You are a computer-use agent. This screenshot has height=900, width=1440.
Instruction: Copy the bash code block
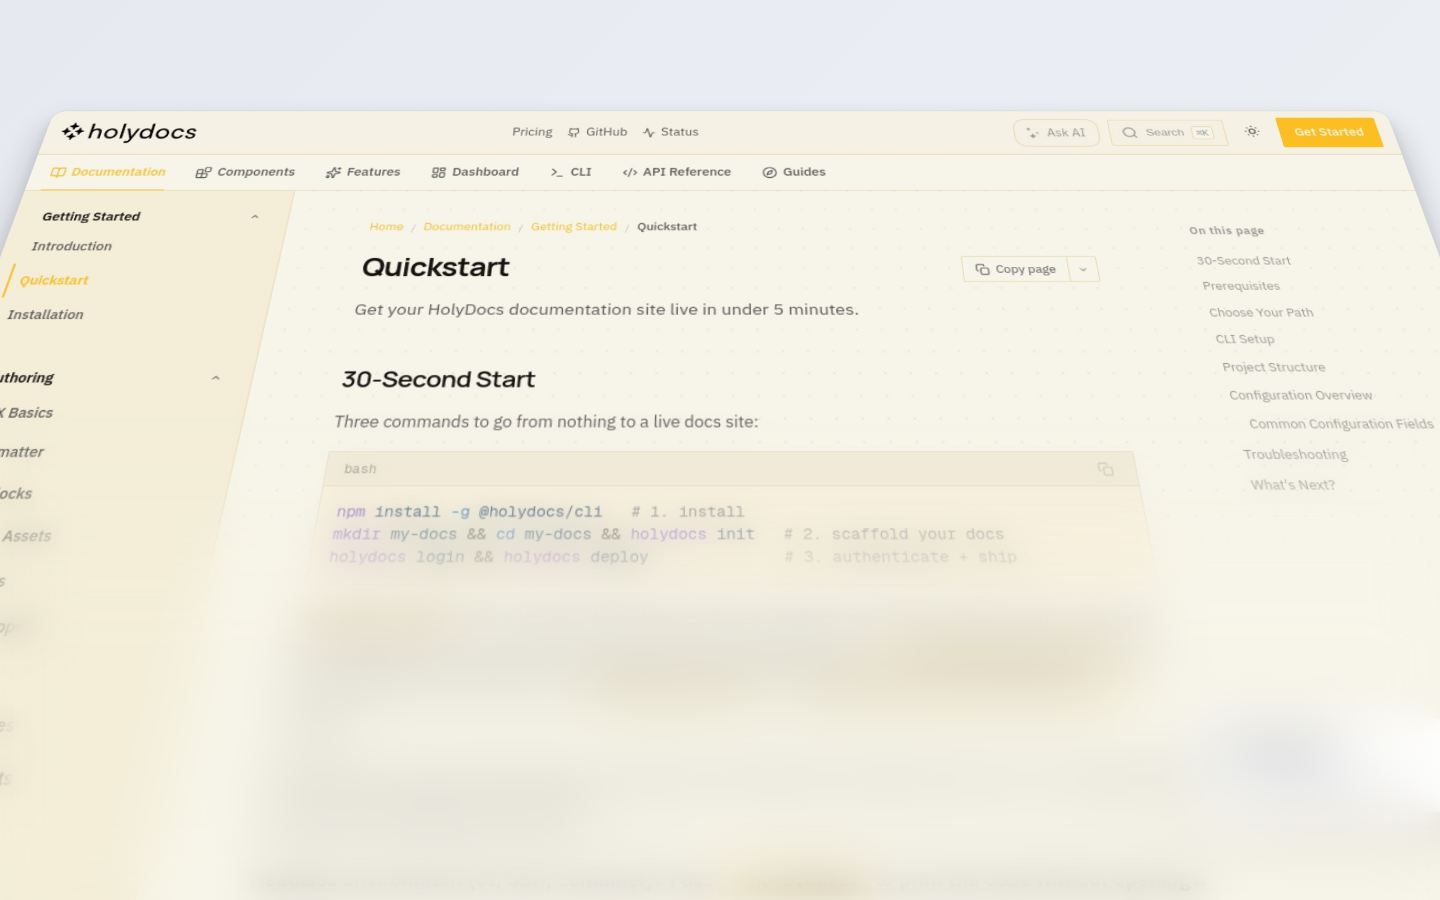point(1105,469)
